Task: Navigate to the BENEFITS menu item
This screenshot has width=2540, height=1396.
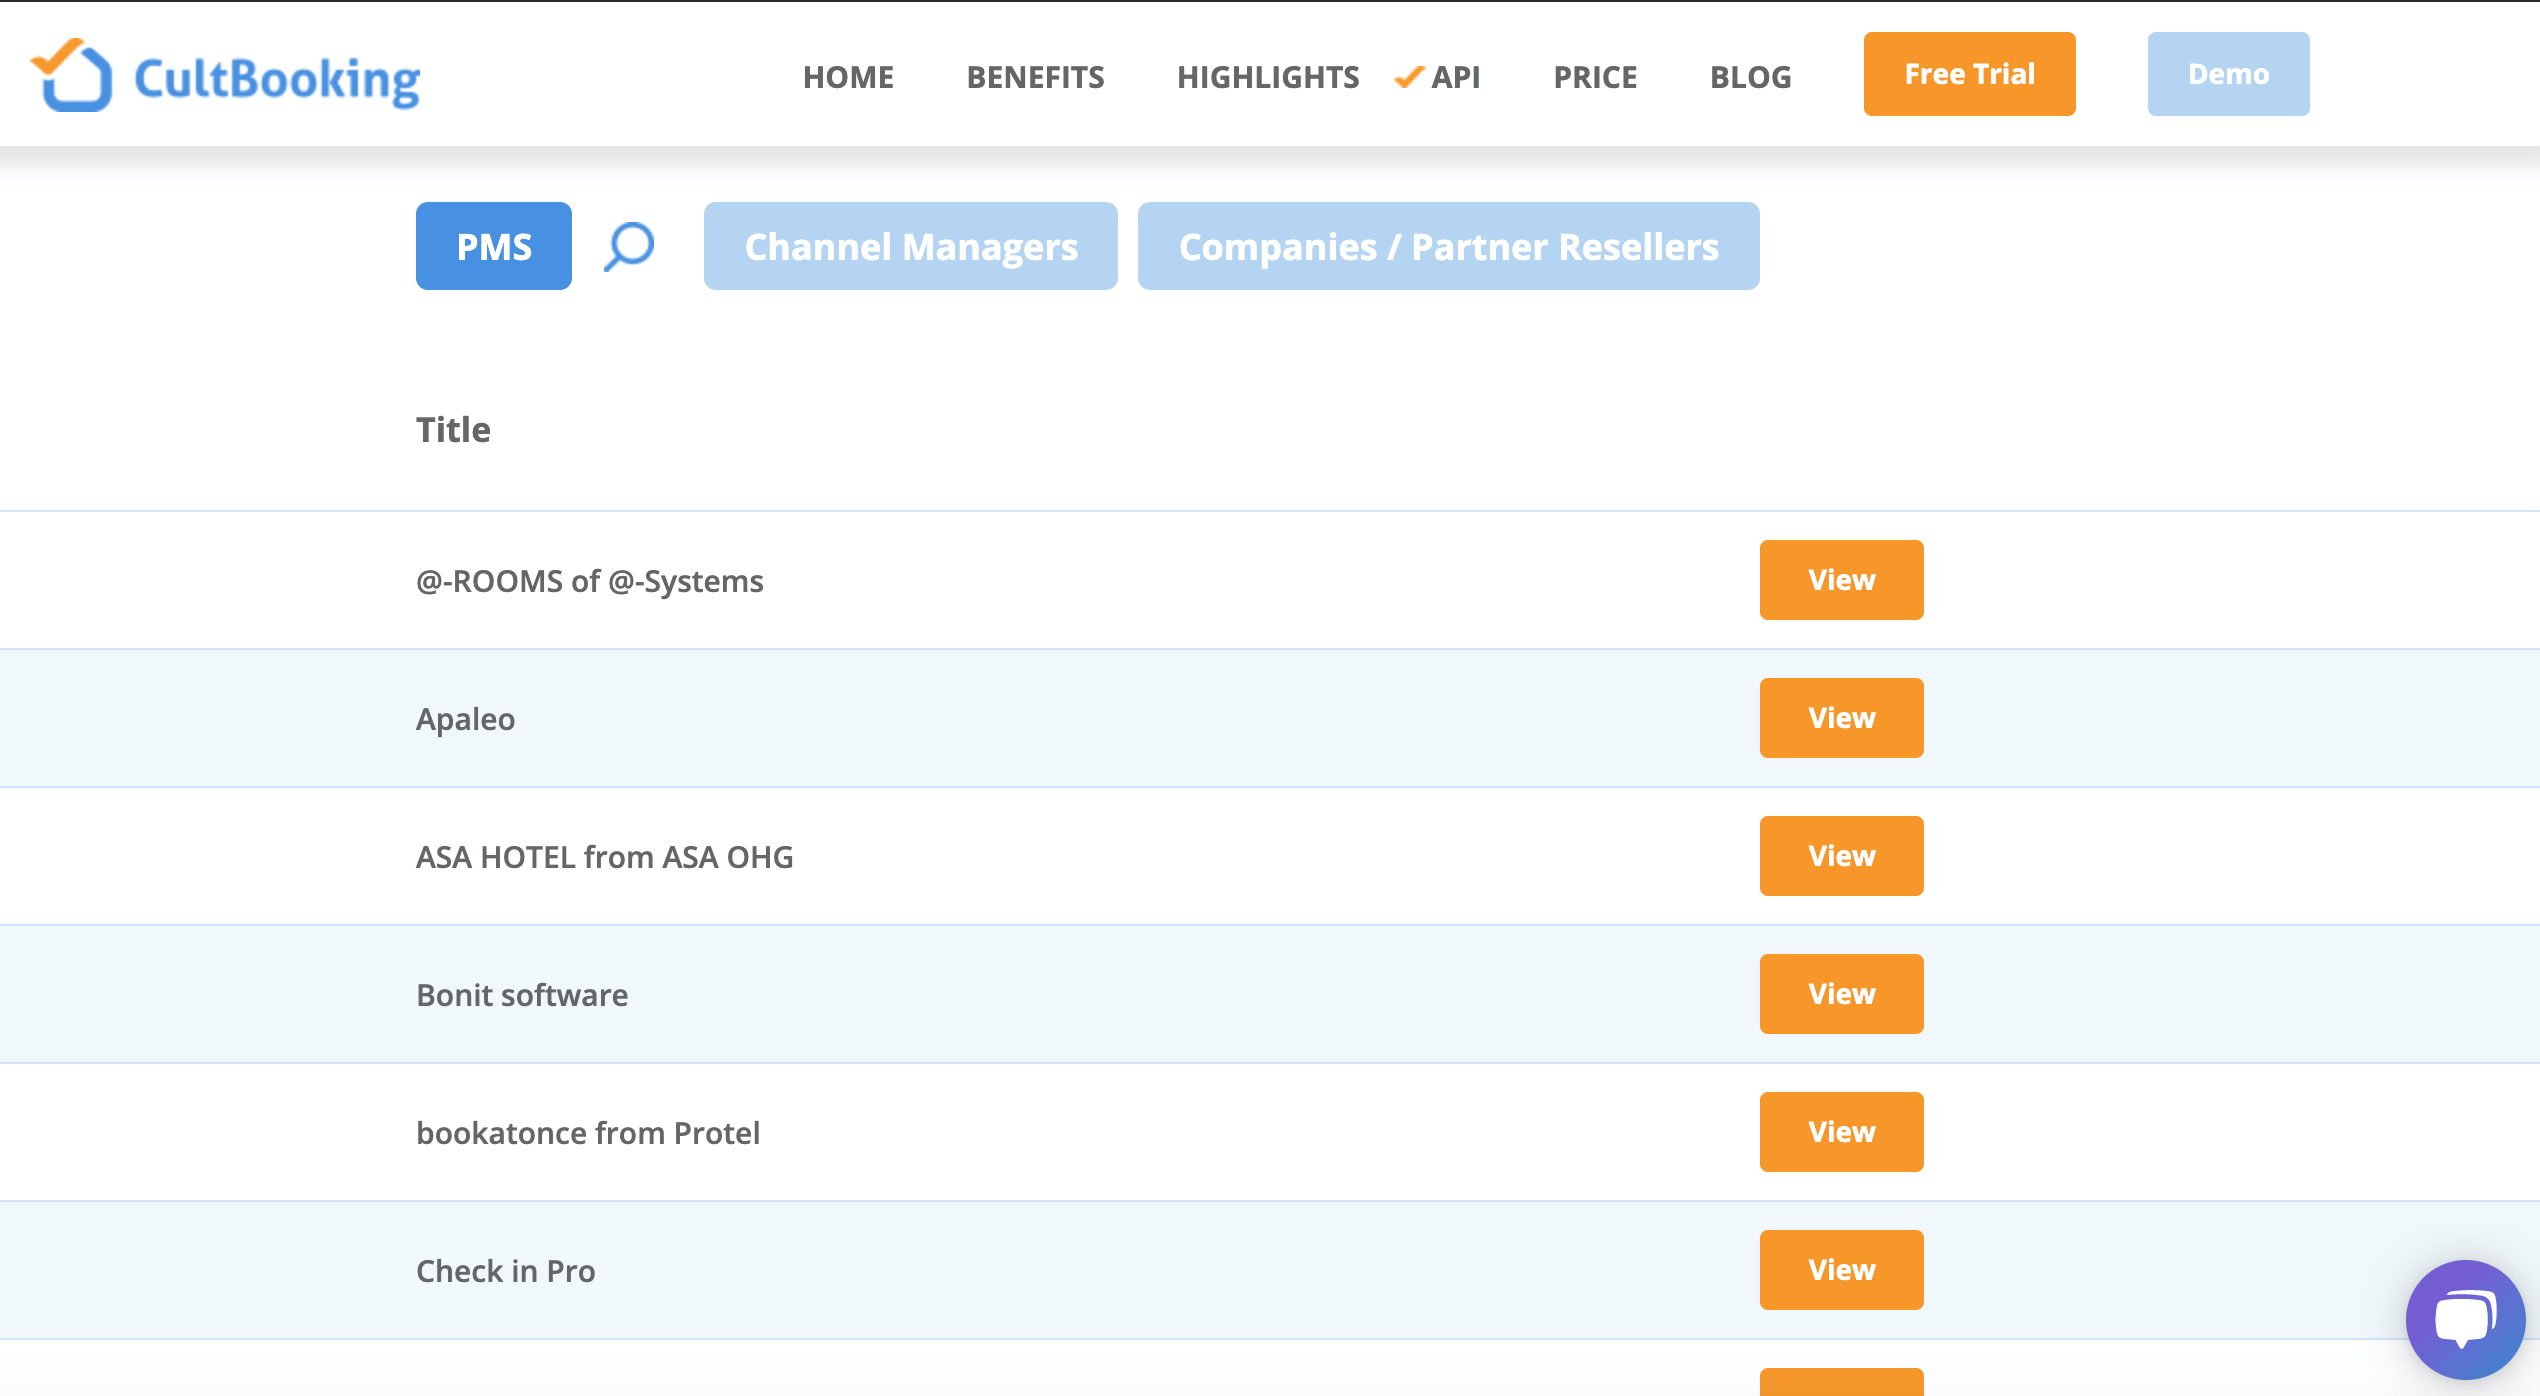Action: (1035, 74)
